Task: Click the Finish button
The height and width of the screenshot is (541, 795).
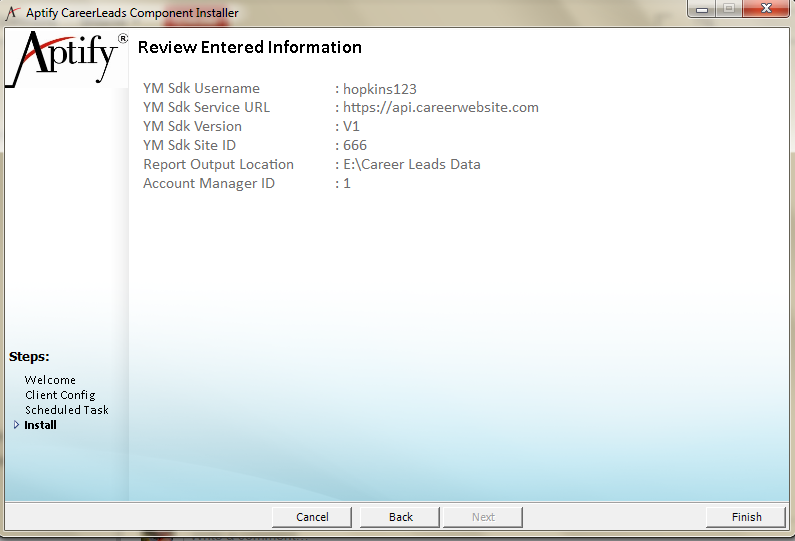Action: pyautogui.click(x=745, y=517)
